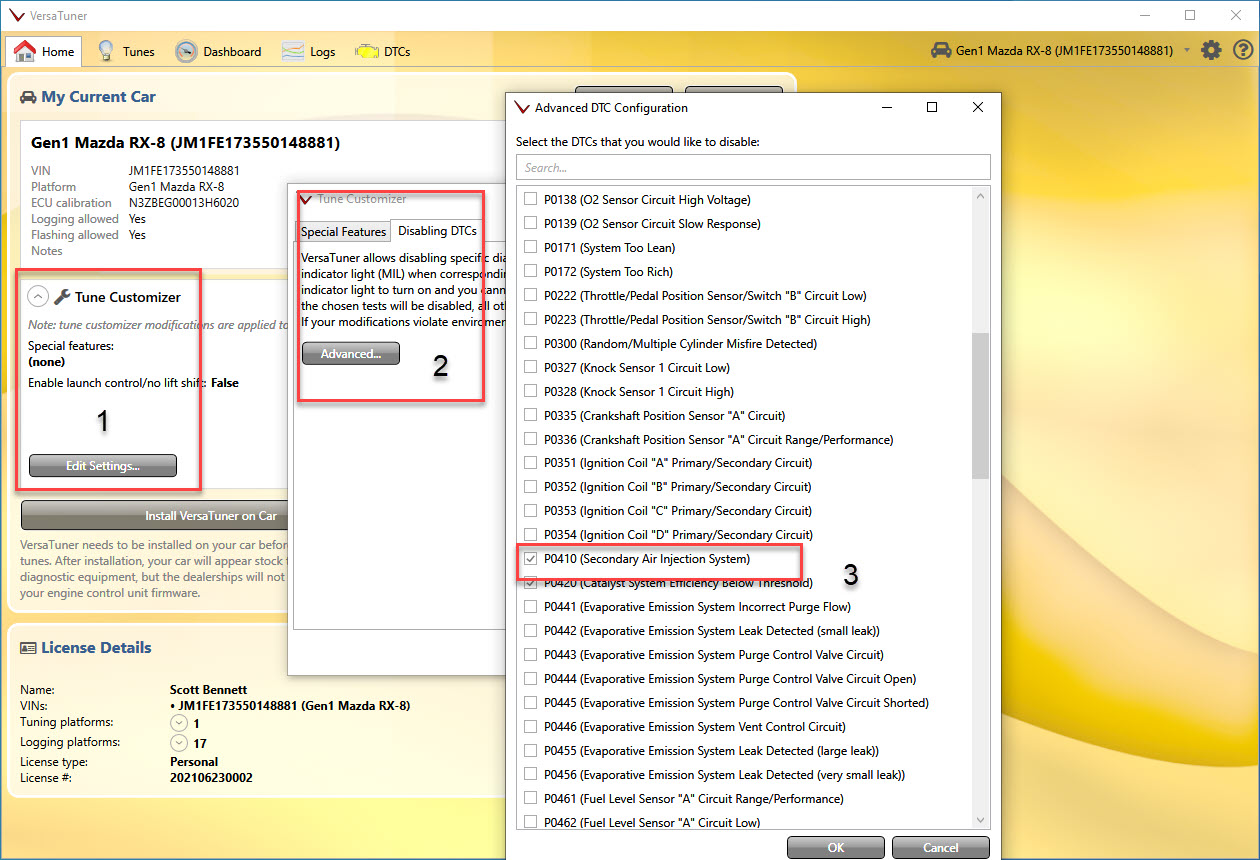Cancel the Advanced DTC Configuration dialog
Screen dimensions: 1260x860
tap(940, 848)
